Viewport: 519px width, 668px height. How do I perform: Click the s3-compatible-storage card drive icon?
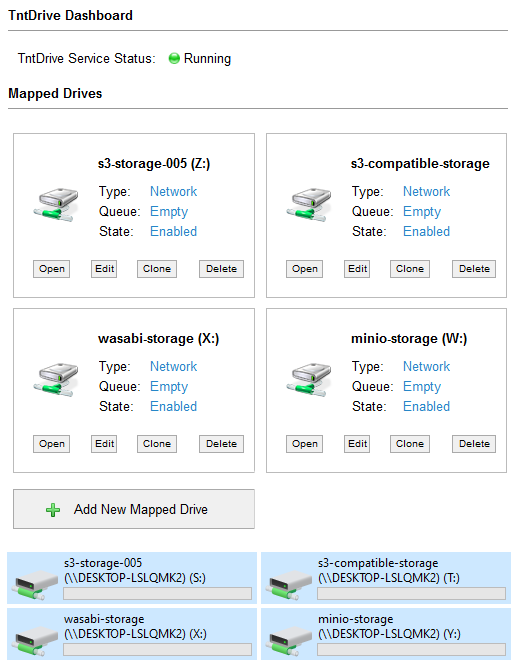[x=309, y=205]
